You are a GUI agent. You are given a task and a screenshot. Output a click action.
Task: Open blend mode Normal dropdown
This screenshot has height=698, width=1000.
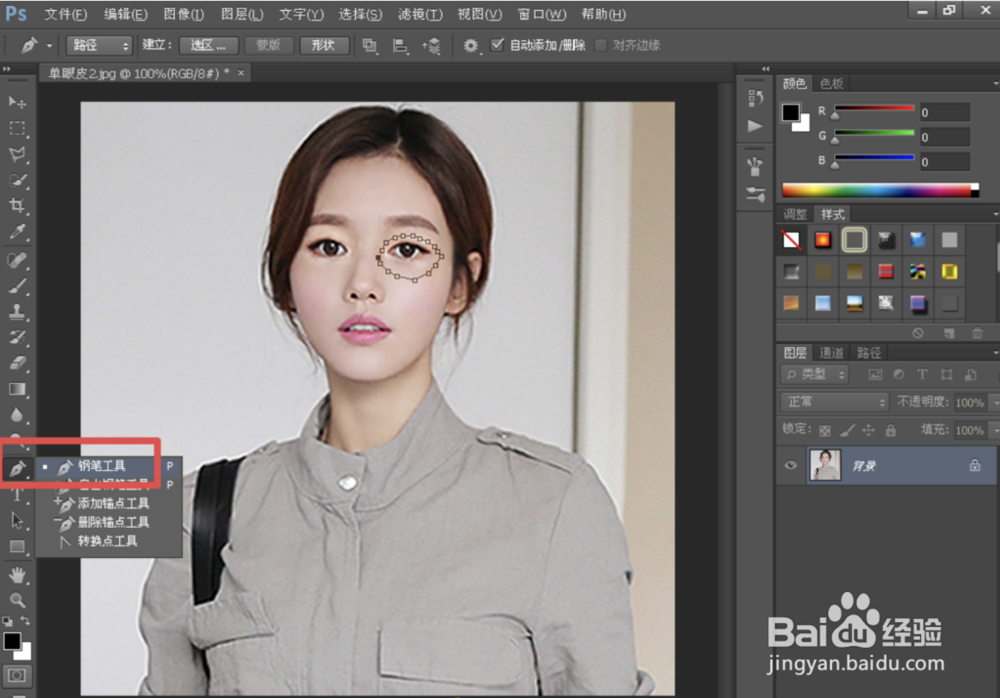pyautogui.click(x=834, y=402)
